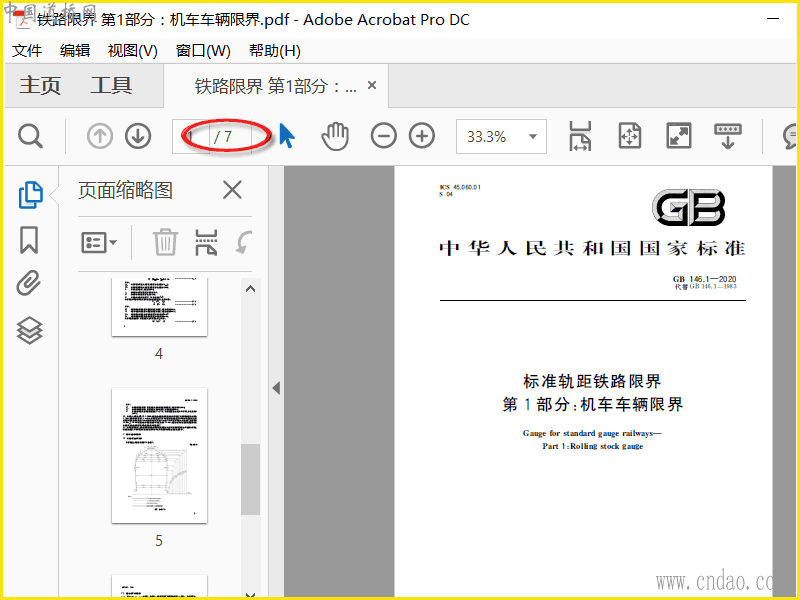Select the 铁路限界 第1部分 document tab

(276, 86)
